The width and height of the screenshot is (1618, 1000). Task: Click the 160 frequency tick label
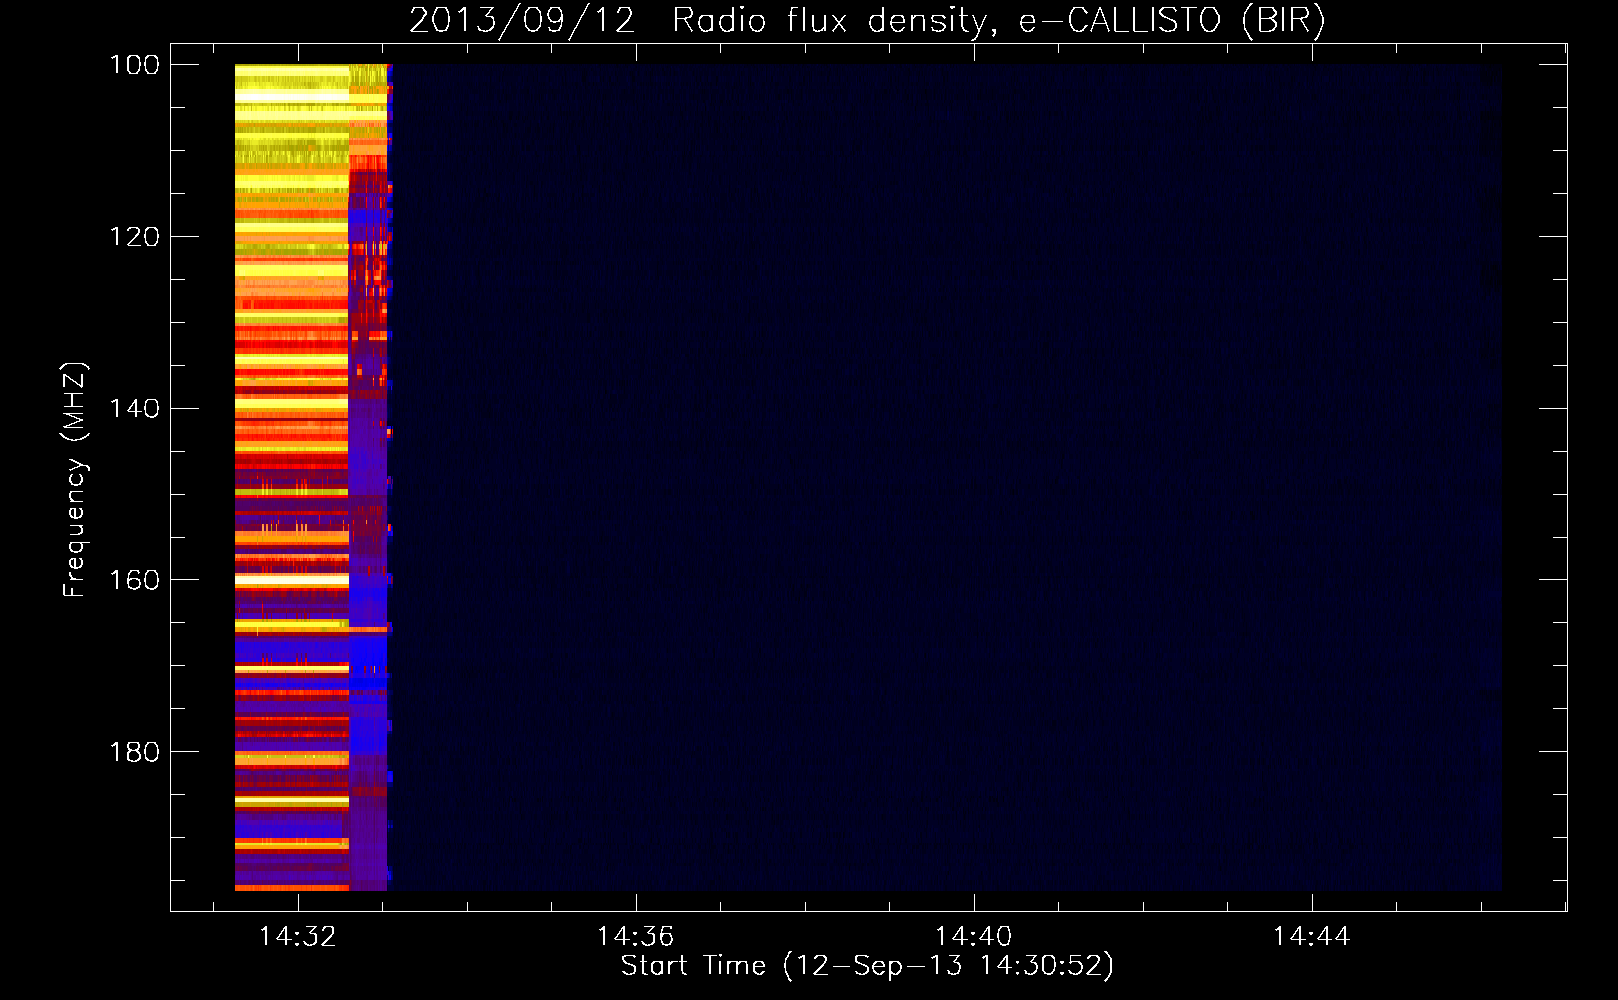[x=135, y=580]
